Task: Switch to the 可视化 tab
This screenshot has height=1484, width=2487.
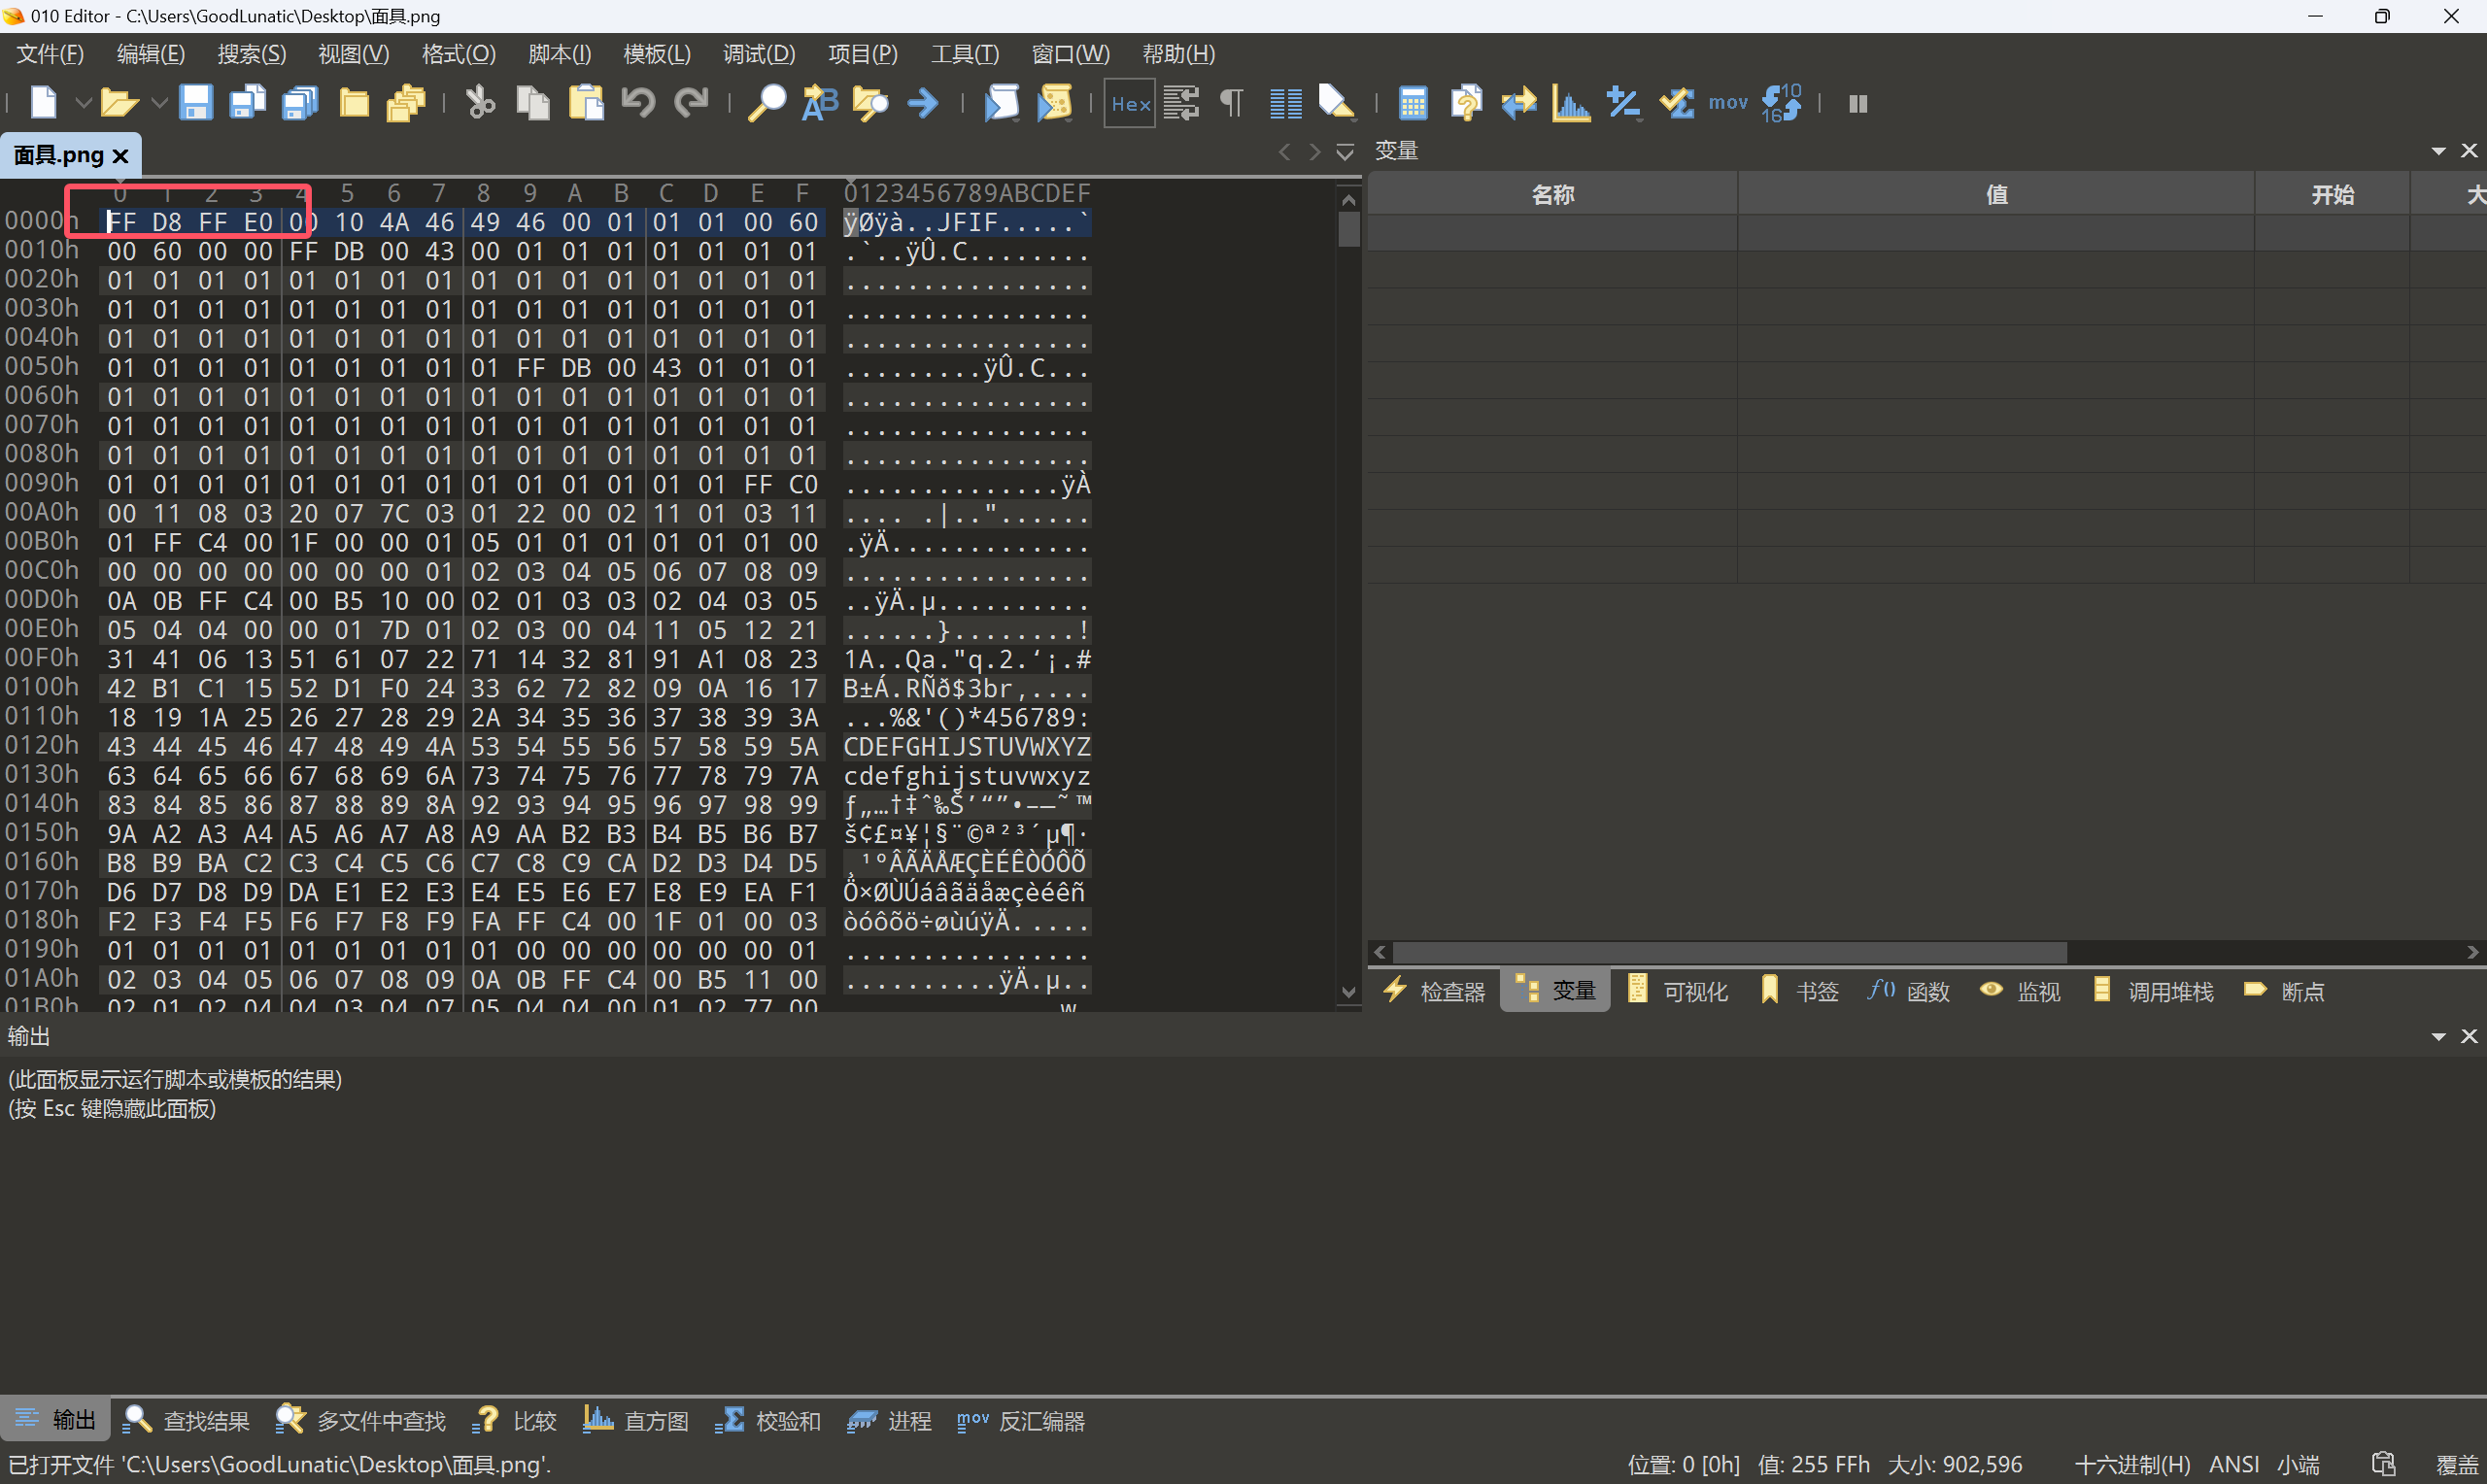Action: (x=1678, y=991)
